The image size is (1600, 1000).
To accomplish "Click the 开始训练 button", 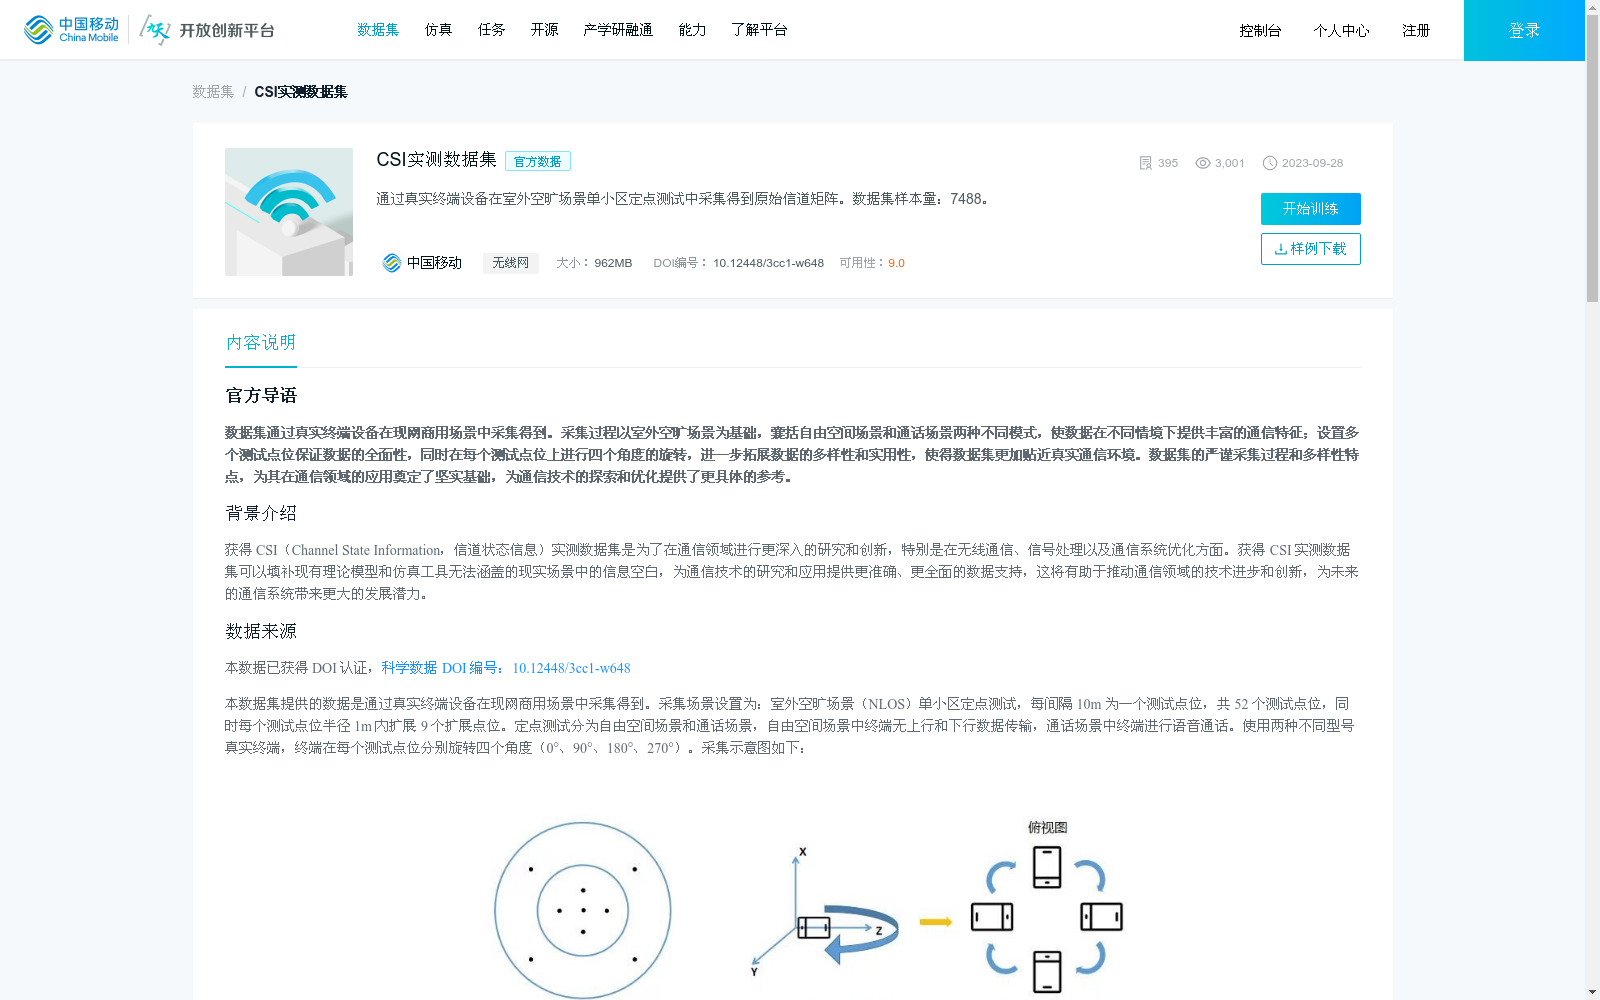I will coord(1310,209).
